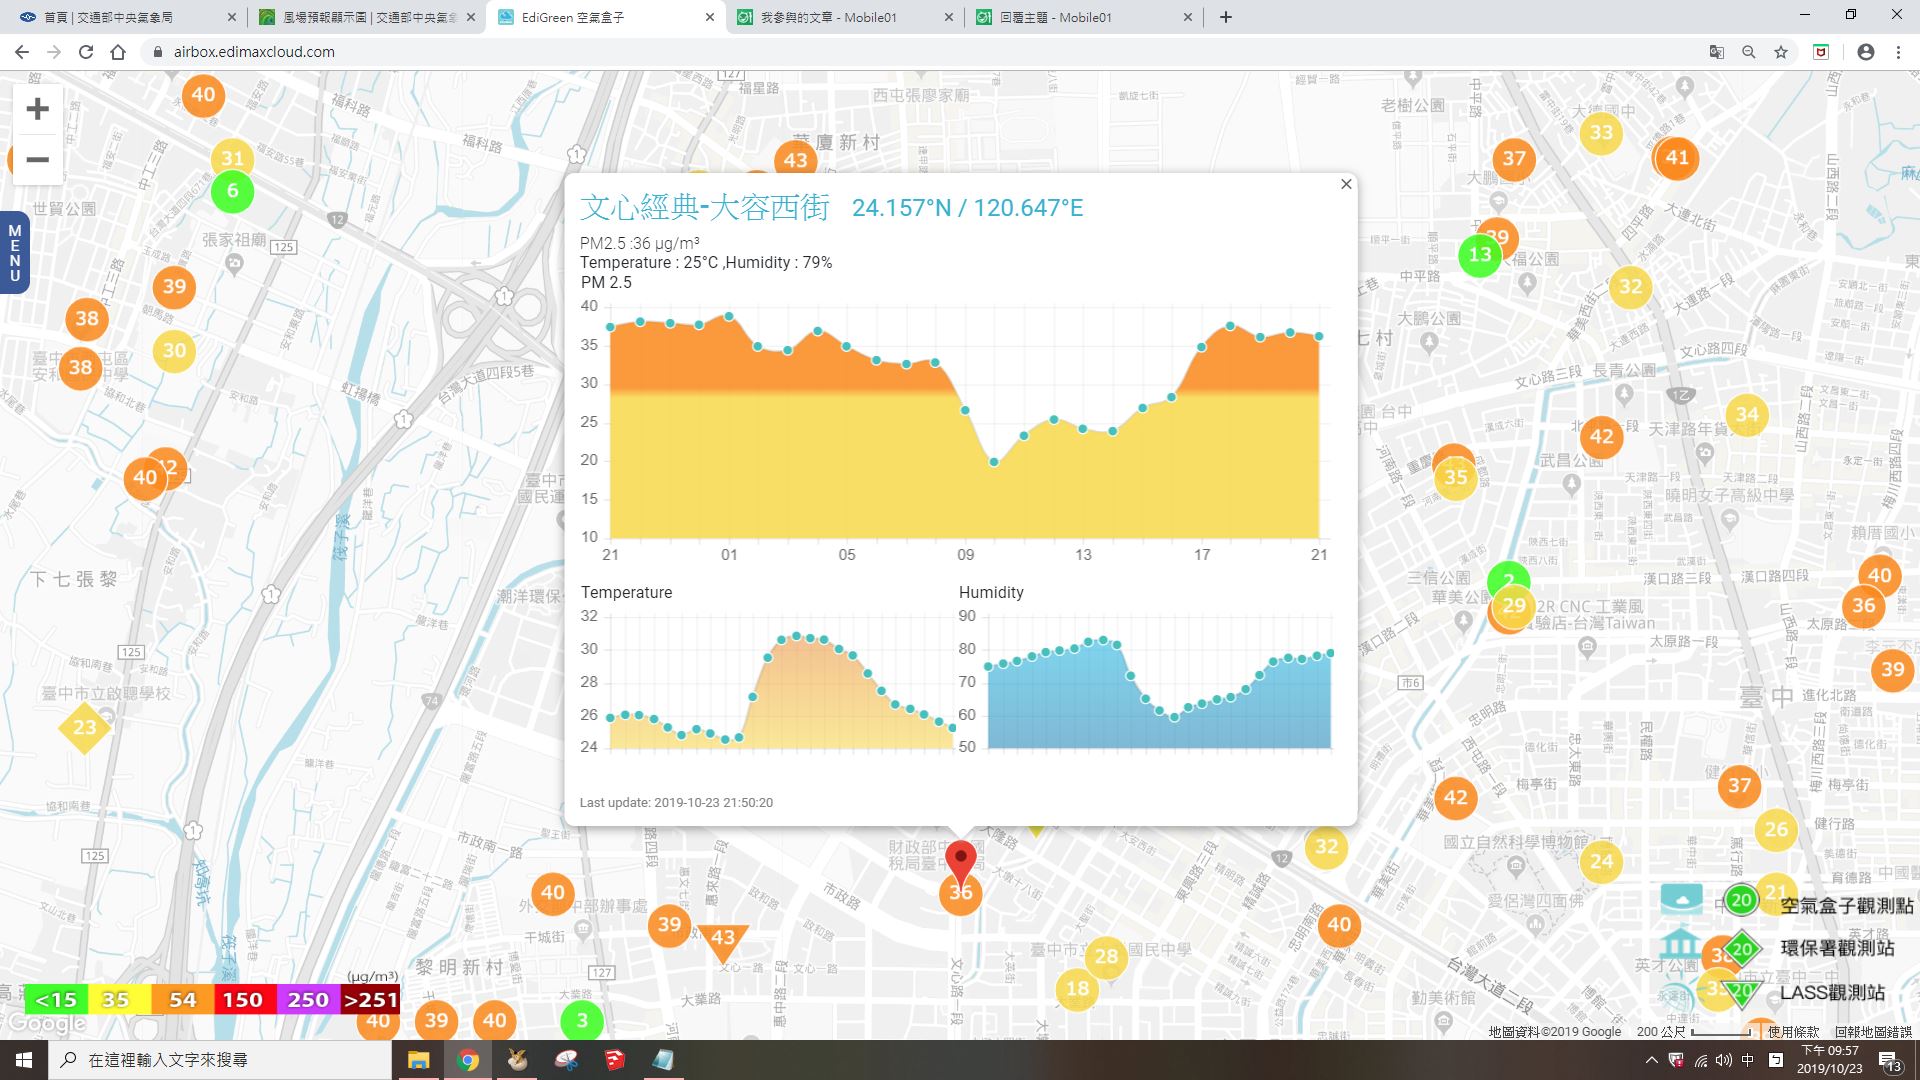This screenshot has height=1080, width=1920.
Task: Select the yellow marker 18
Action: click(x=1077, y=989)
